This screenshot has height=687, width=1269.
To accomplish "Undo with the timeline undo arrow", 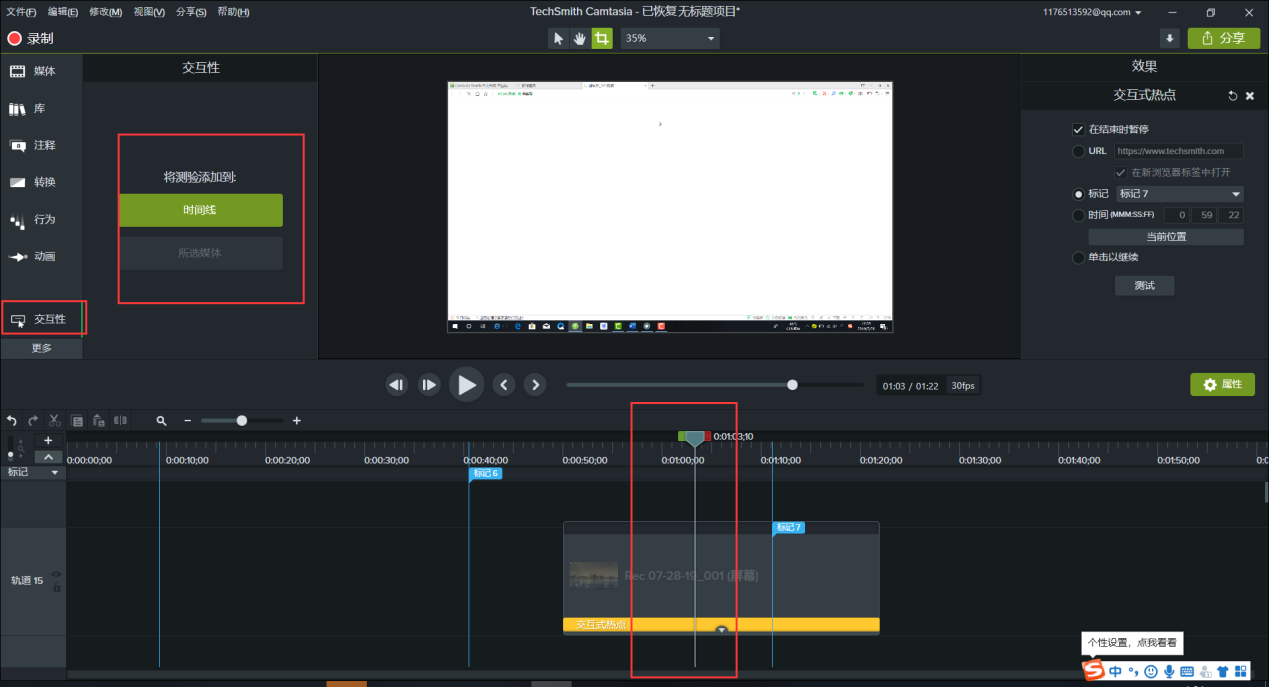I will [x=12, y=421].
